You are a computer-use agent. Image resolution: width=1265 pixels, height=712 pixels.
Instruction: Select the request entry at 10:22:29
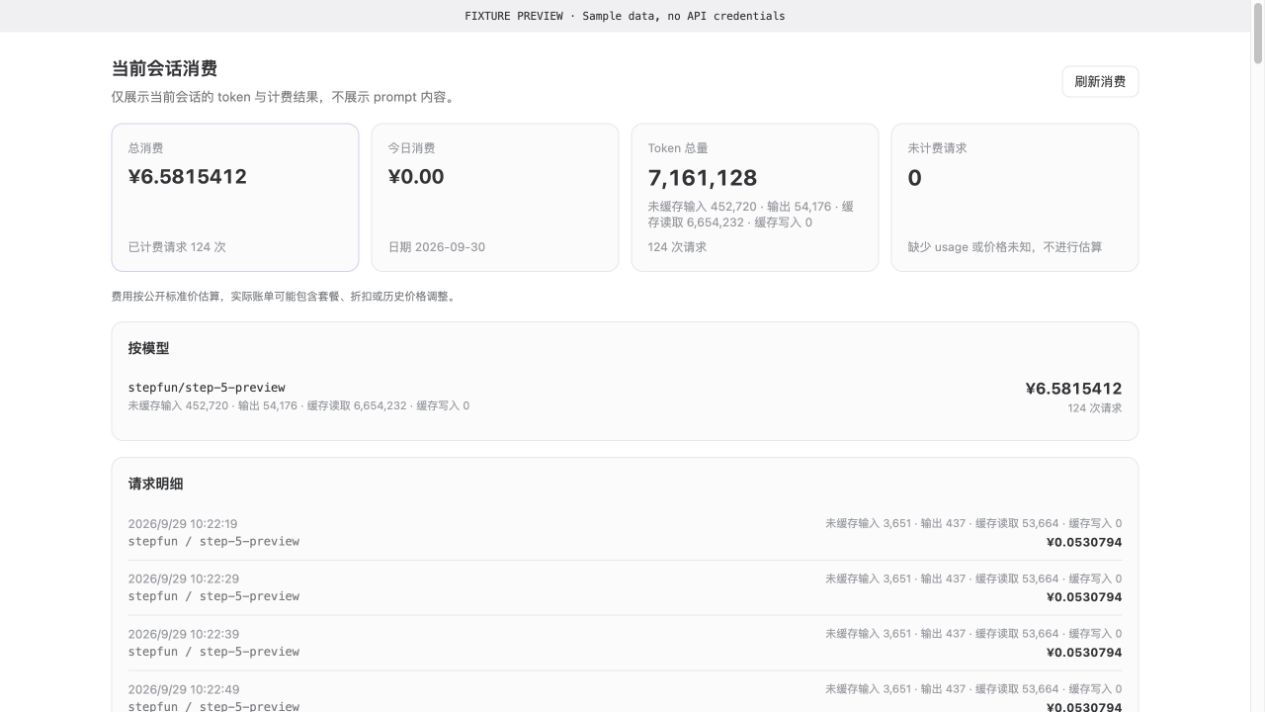click(625, 588)
